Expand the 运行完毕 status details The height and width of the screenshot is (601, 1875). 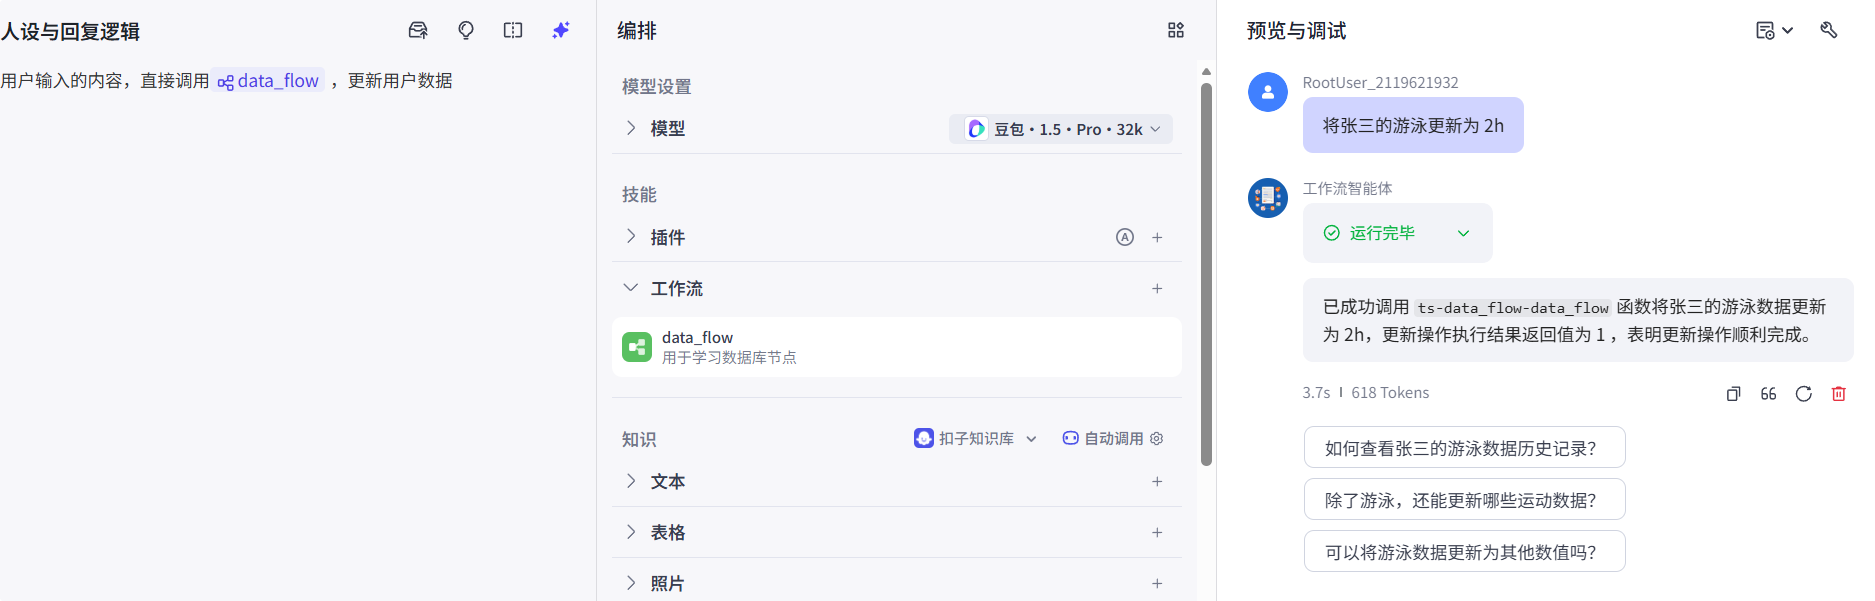click(1463, 232)
